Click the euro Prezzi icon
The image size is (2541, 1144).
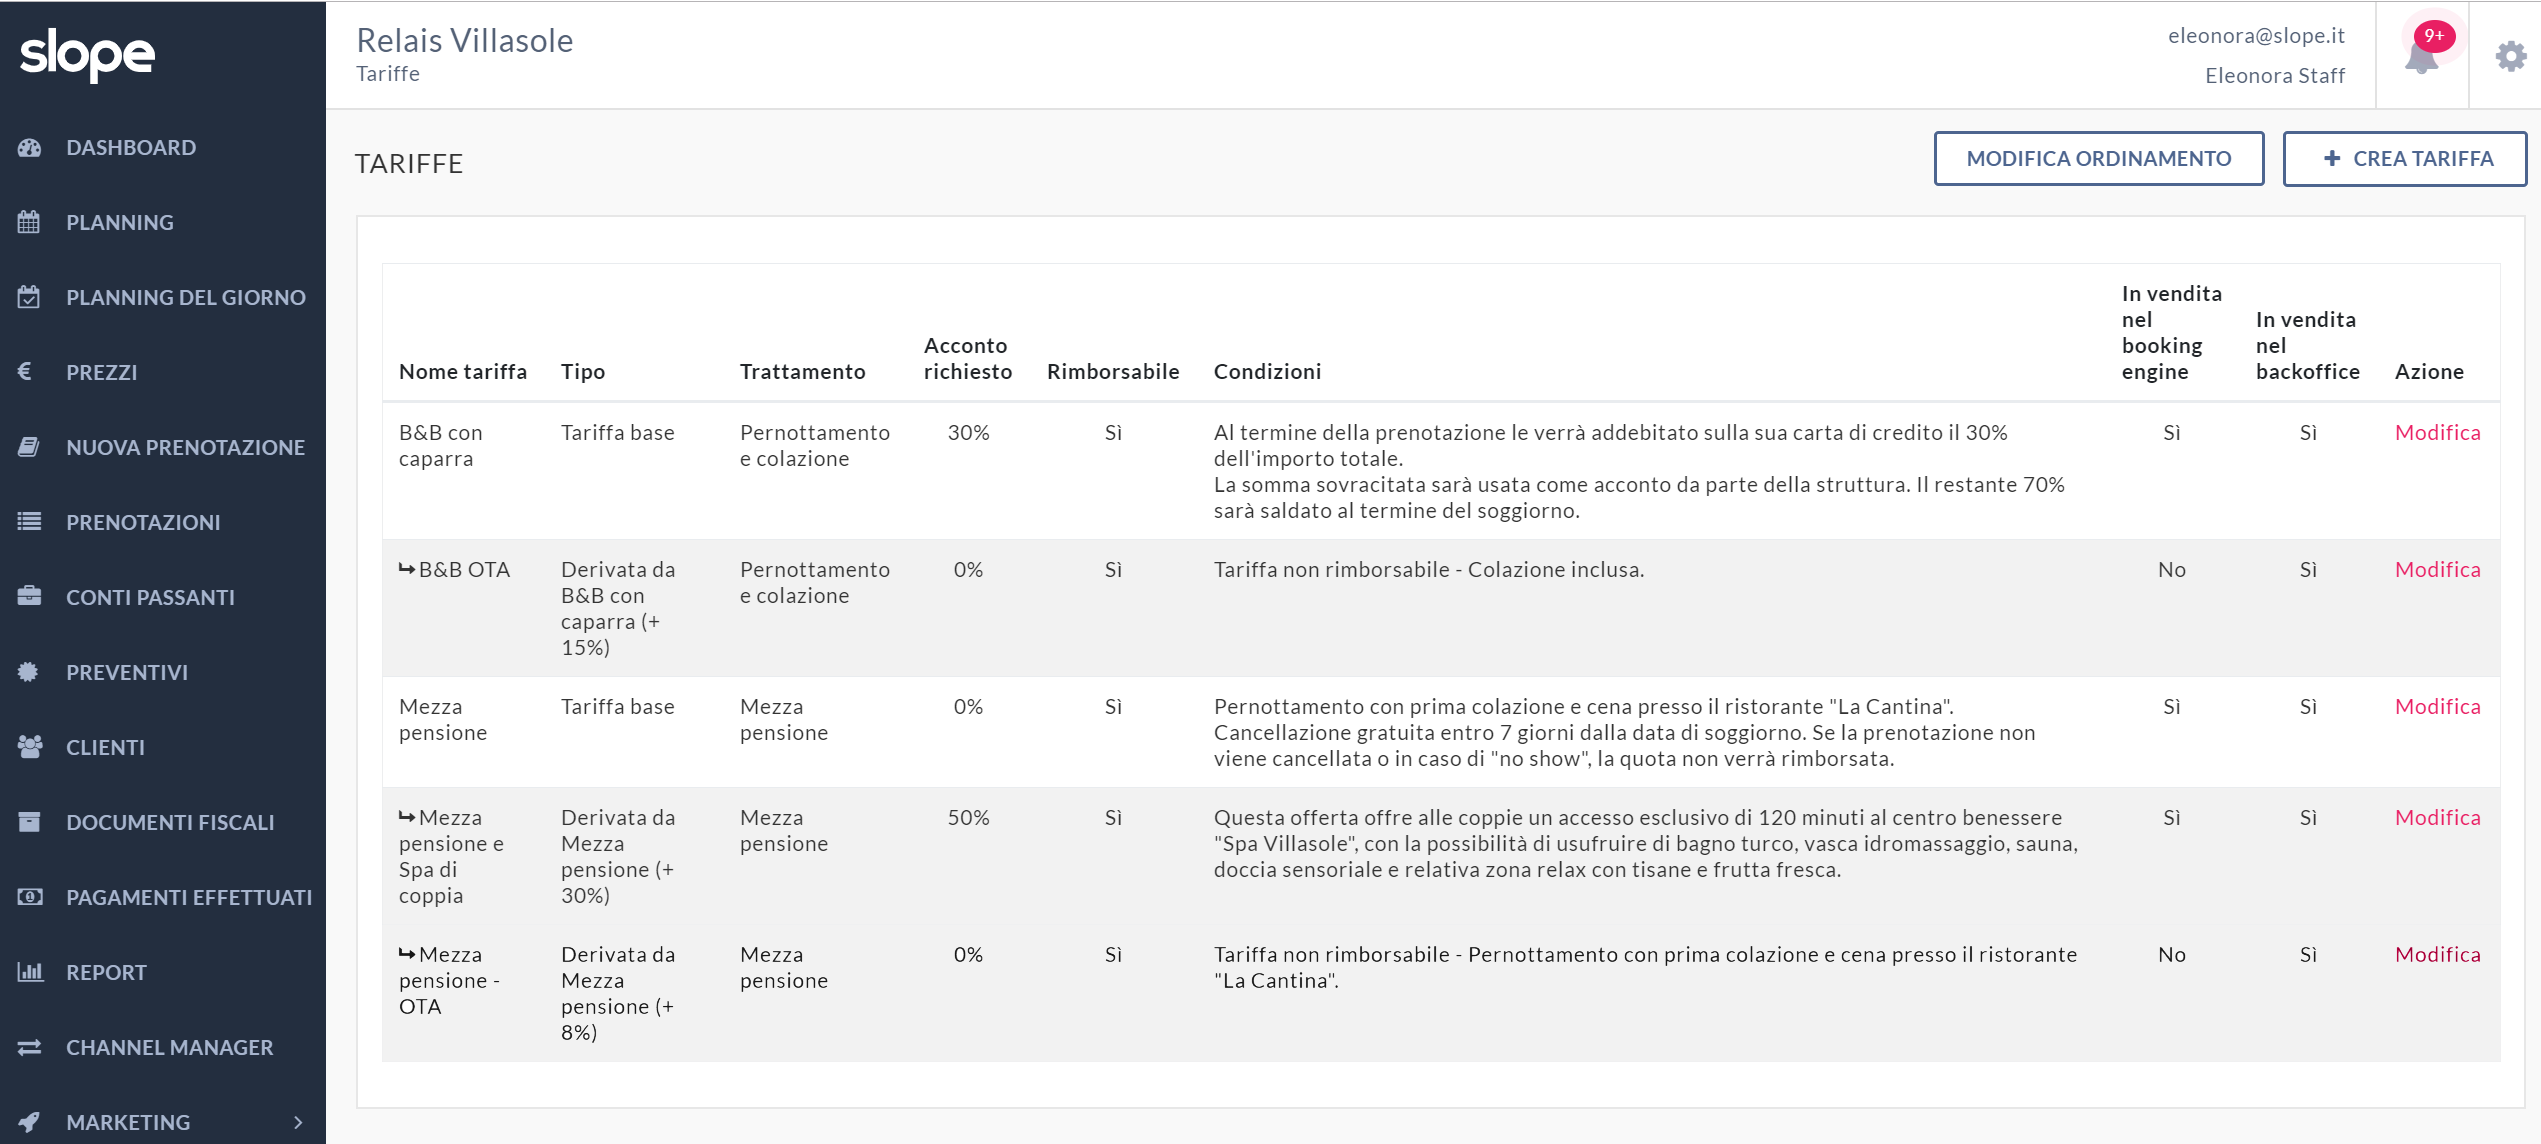tap(26, 372)
